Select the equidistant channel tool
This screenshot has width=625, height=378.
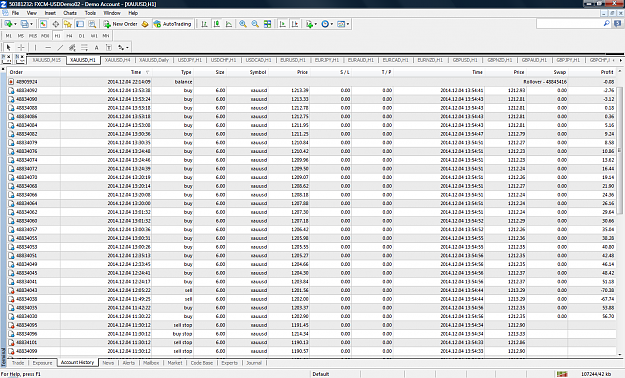[x=72, y=47]
